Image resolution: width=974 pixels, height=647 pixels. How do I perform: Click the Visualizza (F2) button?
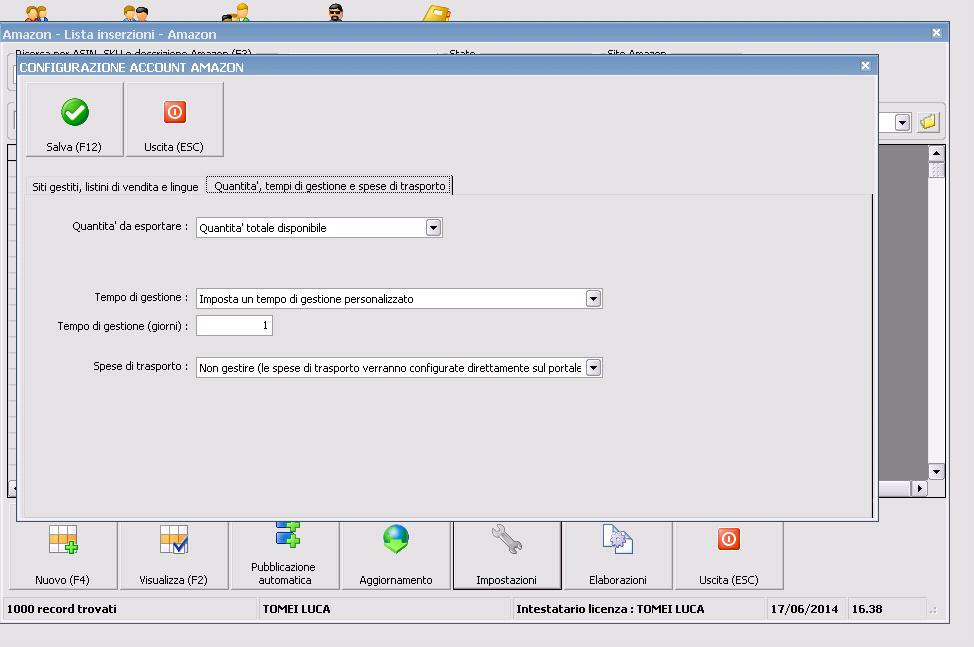173,555
